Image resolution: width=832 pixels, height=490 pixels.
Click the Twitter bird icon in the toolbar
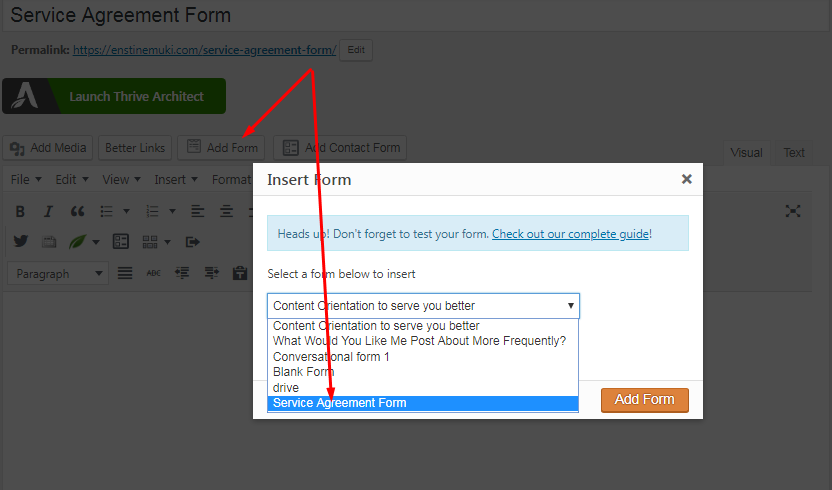coord(21,241)
